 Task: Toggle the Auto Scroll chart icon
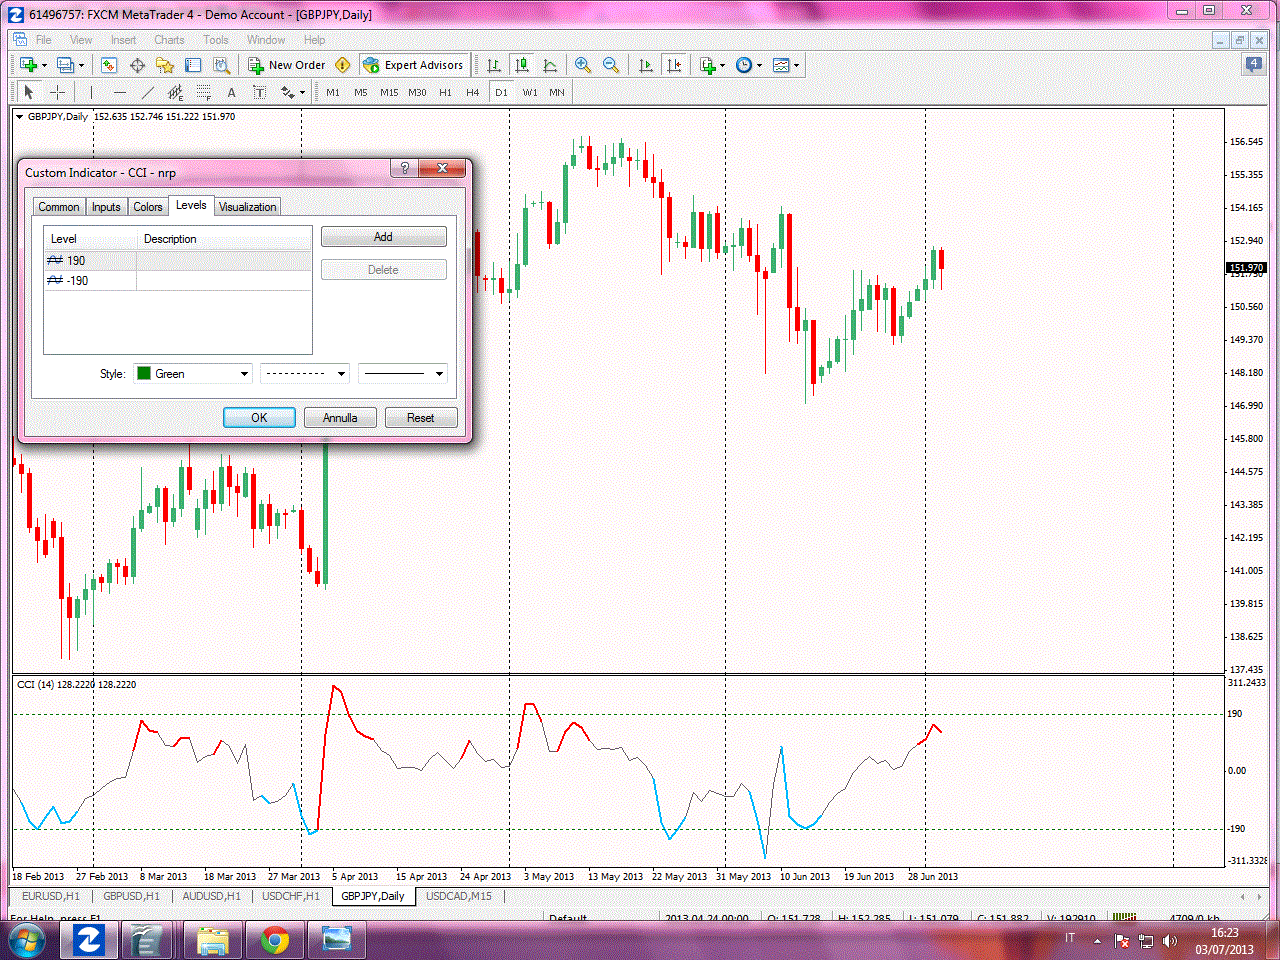click(x=646, y=65)
